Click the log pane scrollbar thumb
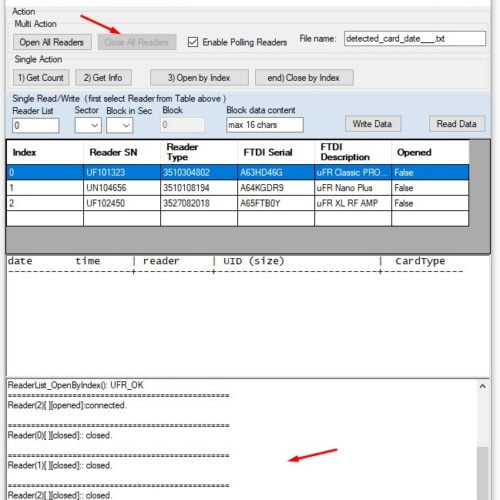This screenshot has width=500, height=500. point(482,473)
